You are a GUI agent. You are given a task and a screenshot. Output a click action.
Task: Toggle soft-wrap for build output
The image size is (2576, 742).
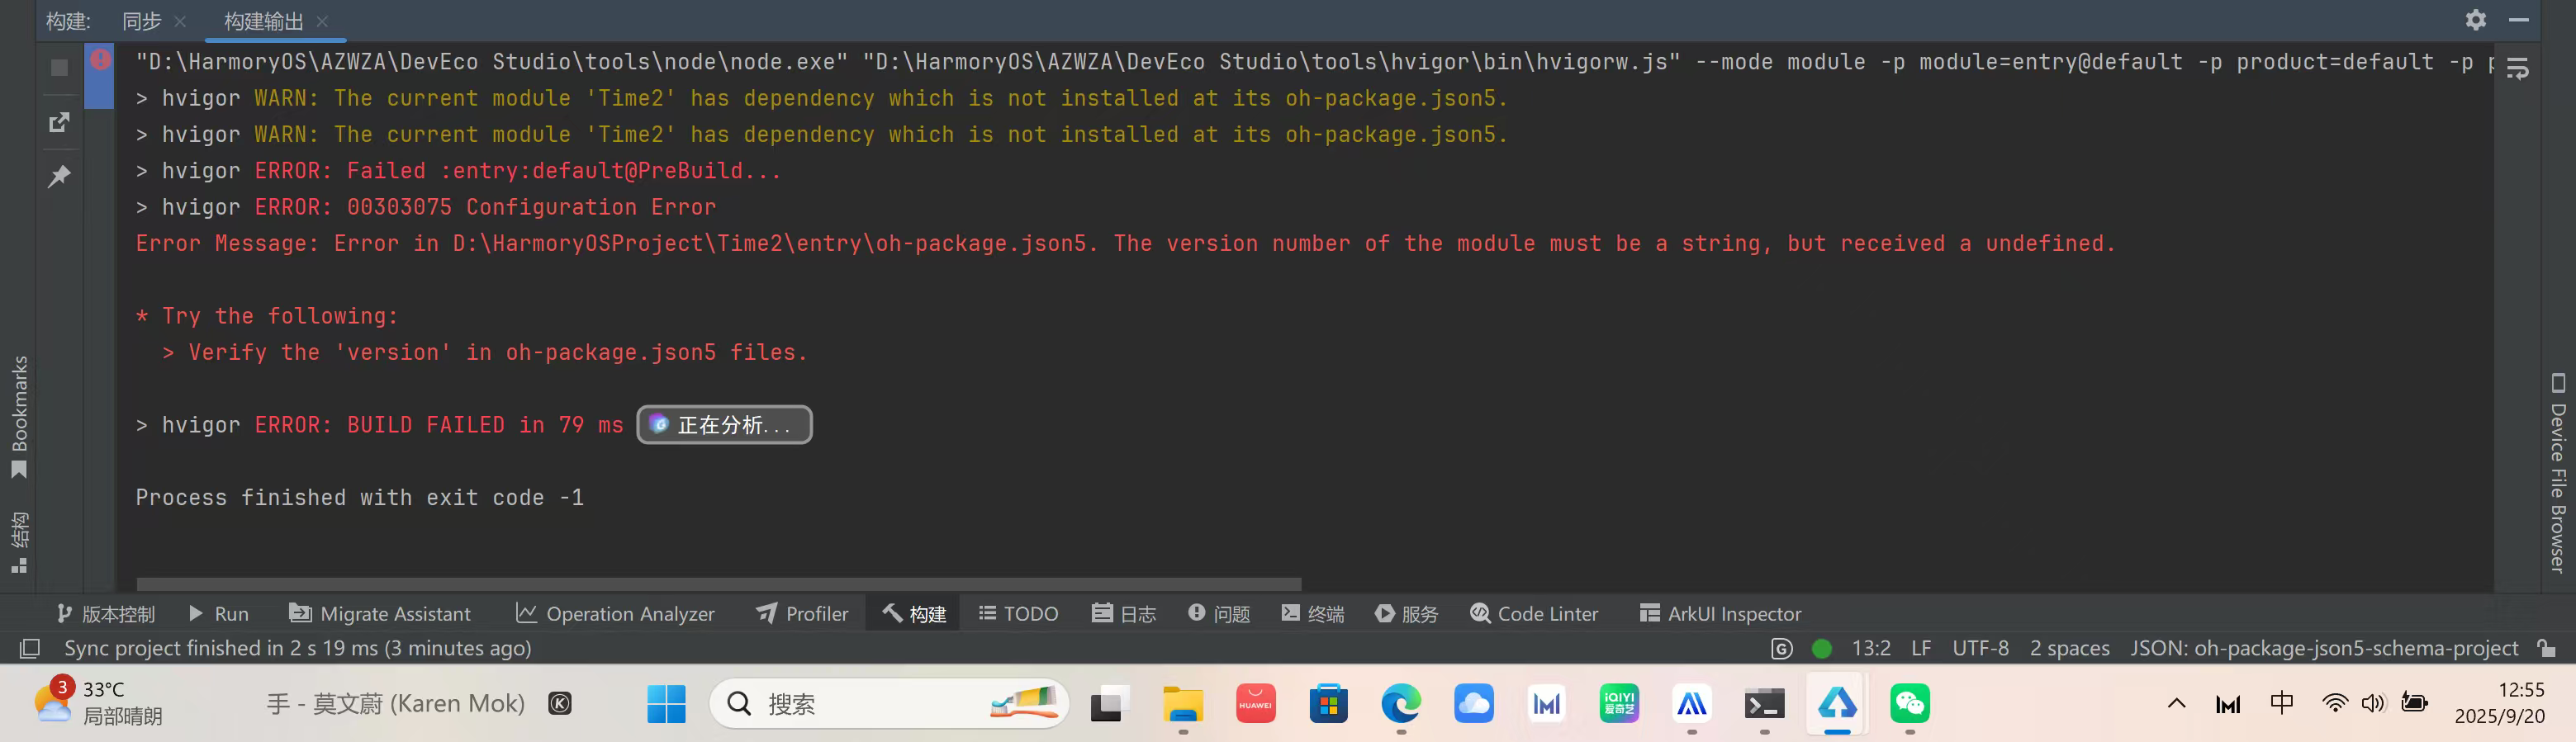pos(2517,68)
